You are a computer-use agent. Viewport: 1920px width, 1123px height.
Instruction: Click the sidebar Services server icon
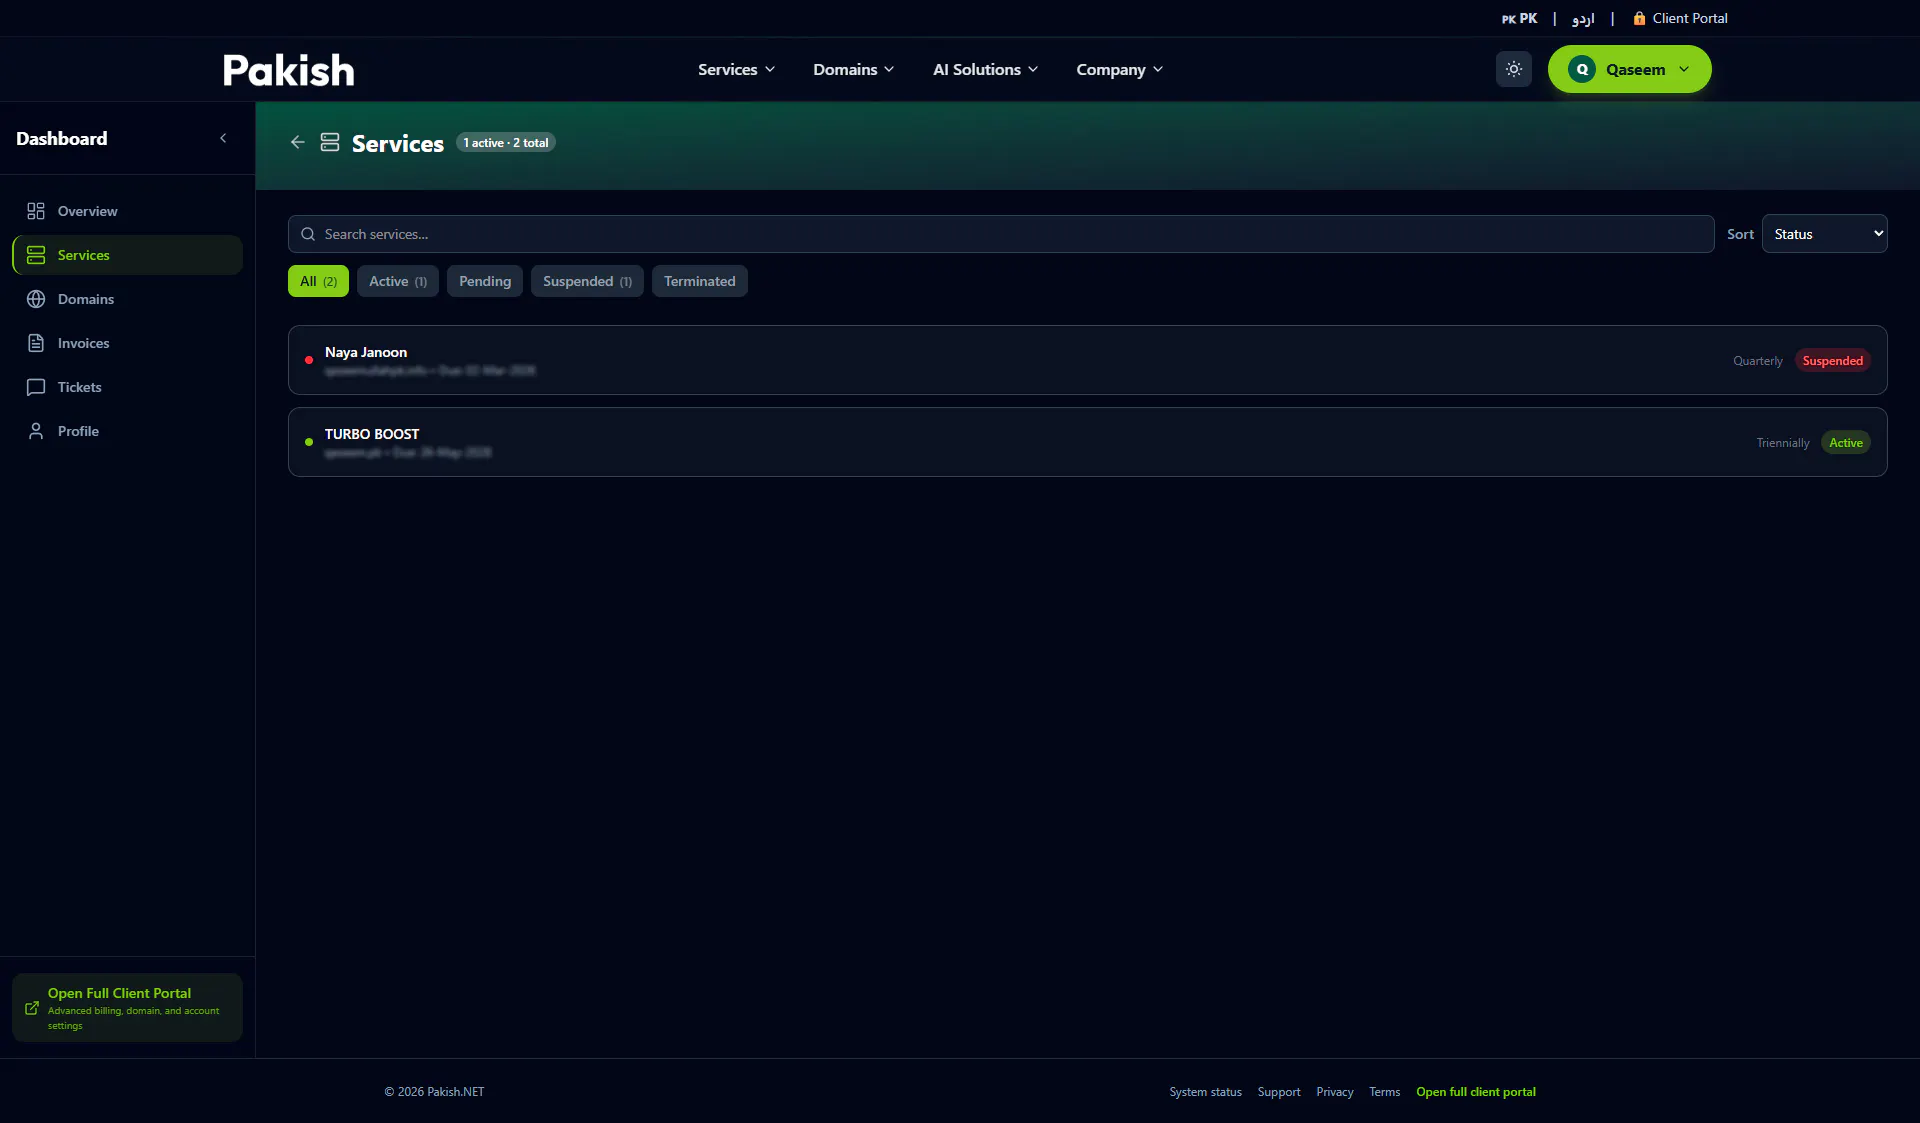point(36,255)
